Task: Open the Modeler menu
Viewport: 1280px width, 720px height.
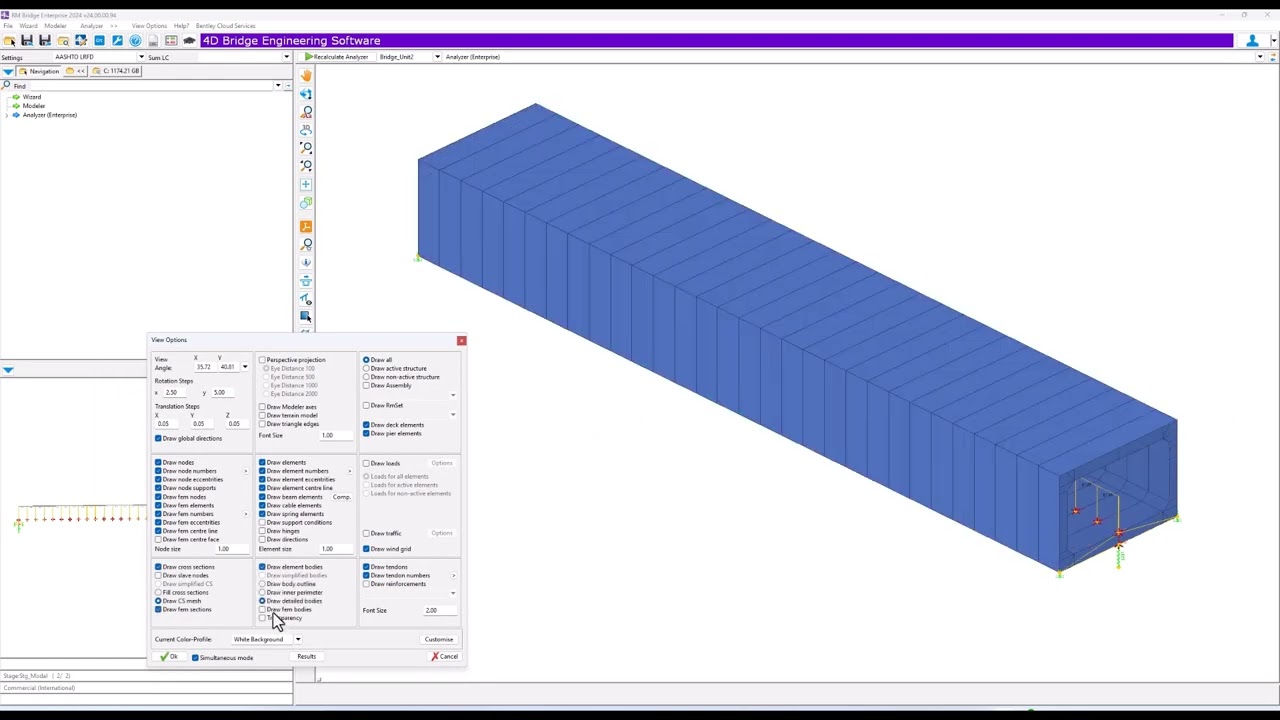Action: [x=55, y=26]
